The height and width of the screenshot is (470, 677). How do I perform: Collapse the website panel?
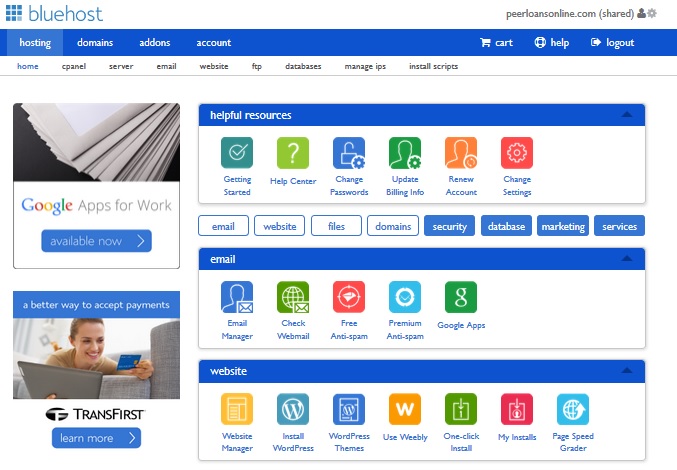tap(626, 370)
